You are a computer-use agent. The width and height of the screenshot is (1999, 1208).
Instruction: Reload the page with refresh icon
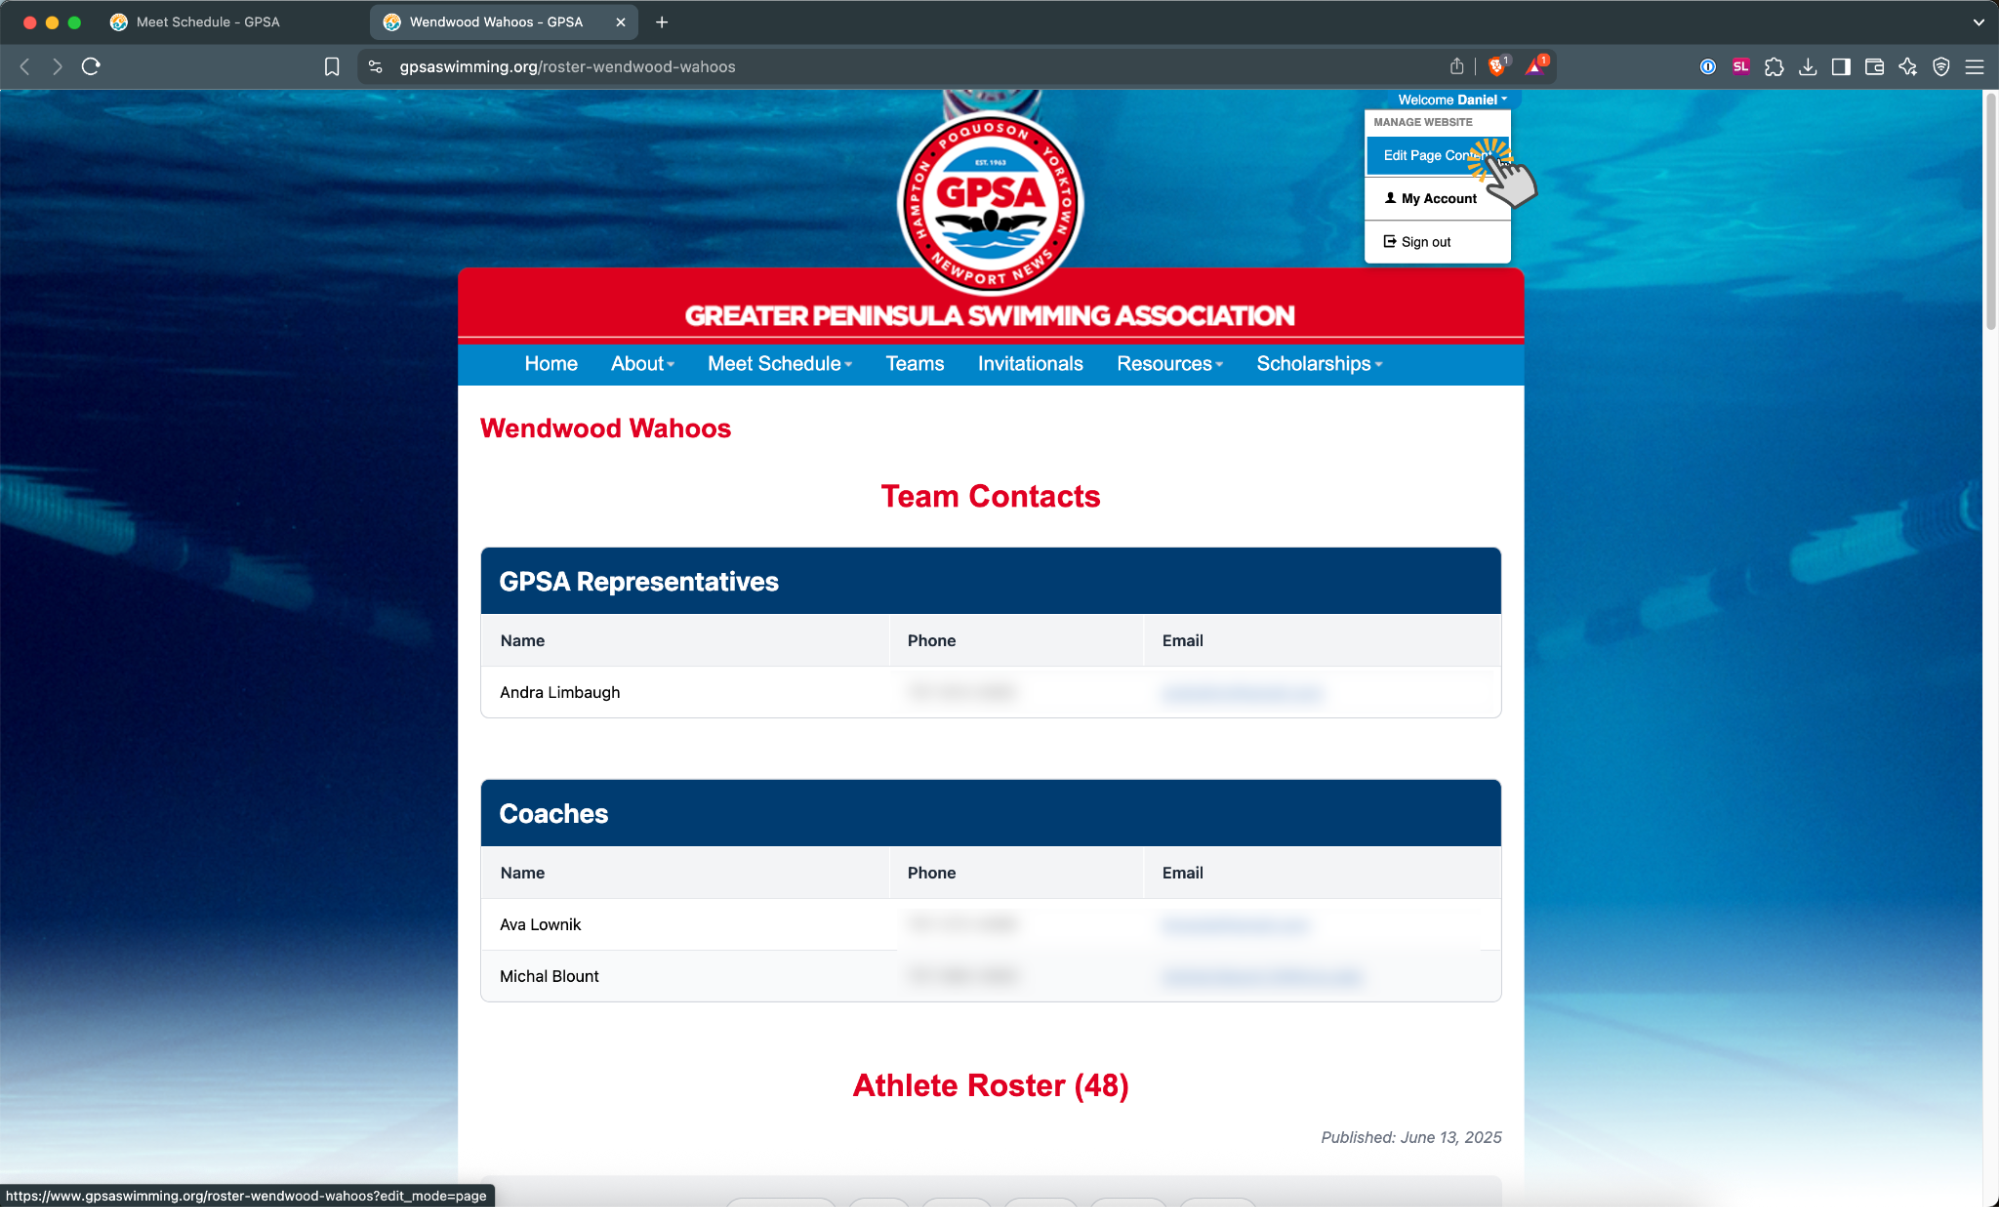point(91,66)
